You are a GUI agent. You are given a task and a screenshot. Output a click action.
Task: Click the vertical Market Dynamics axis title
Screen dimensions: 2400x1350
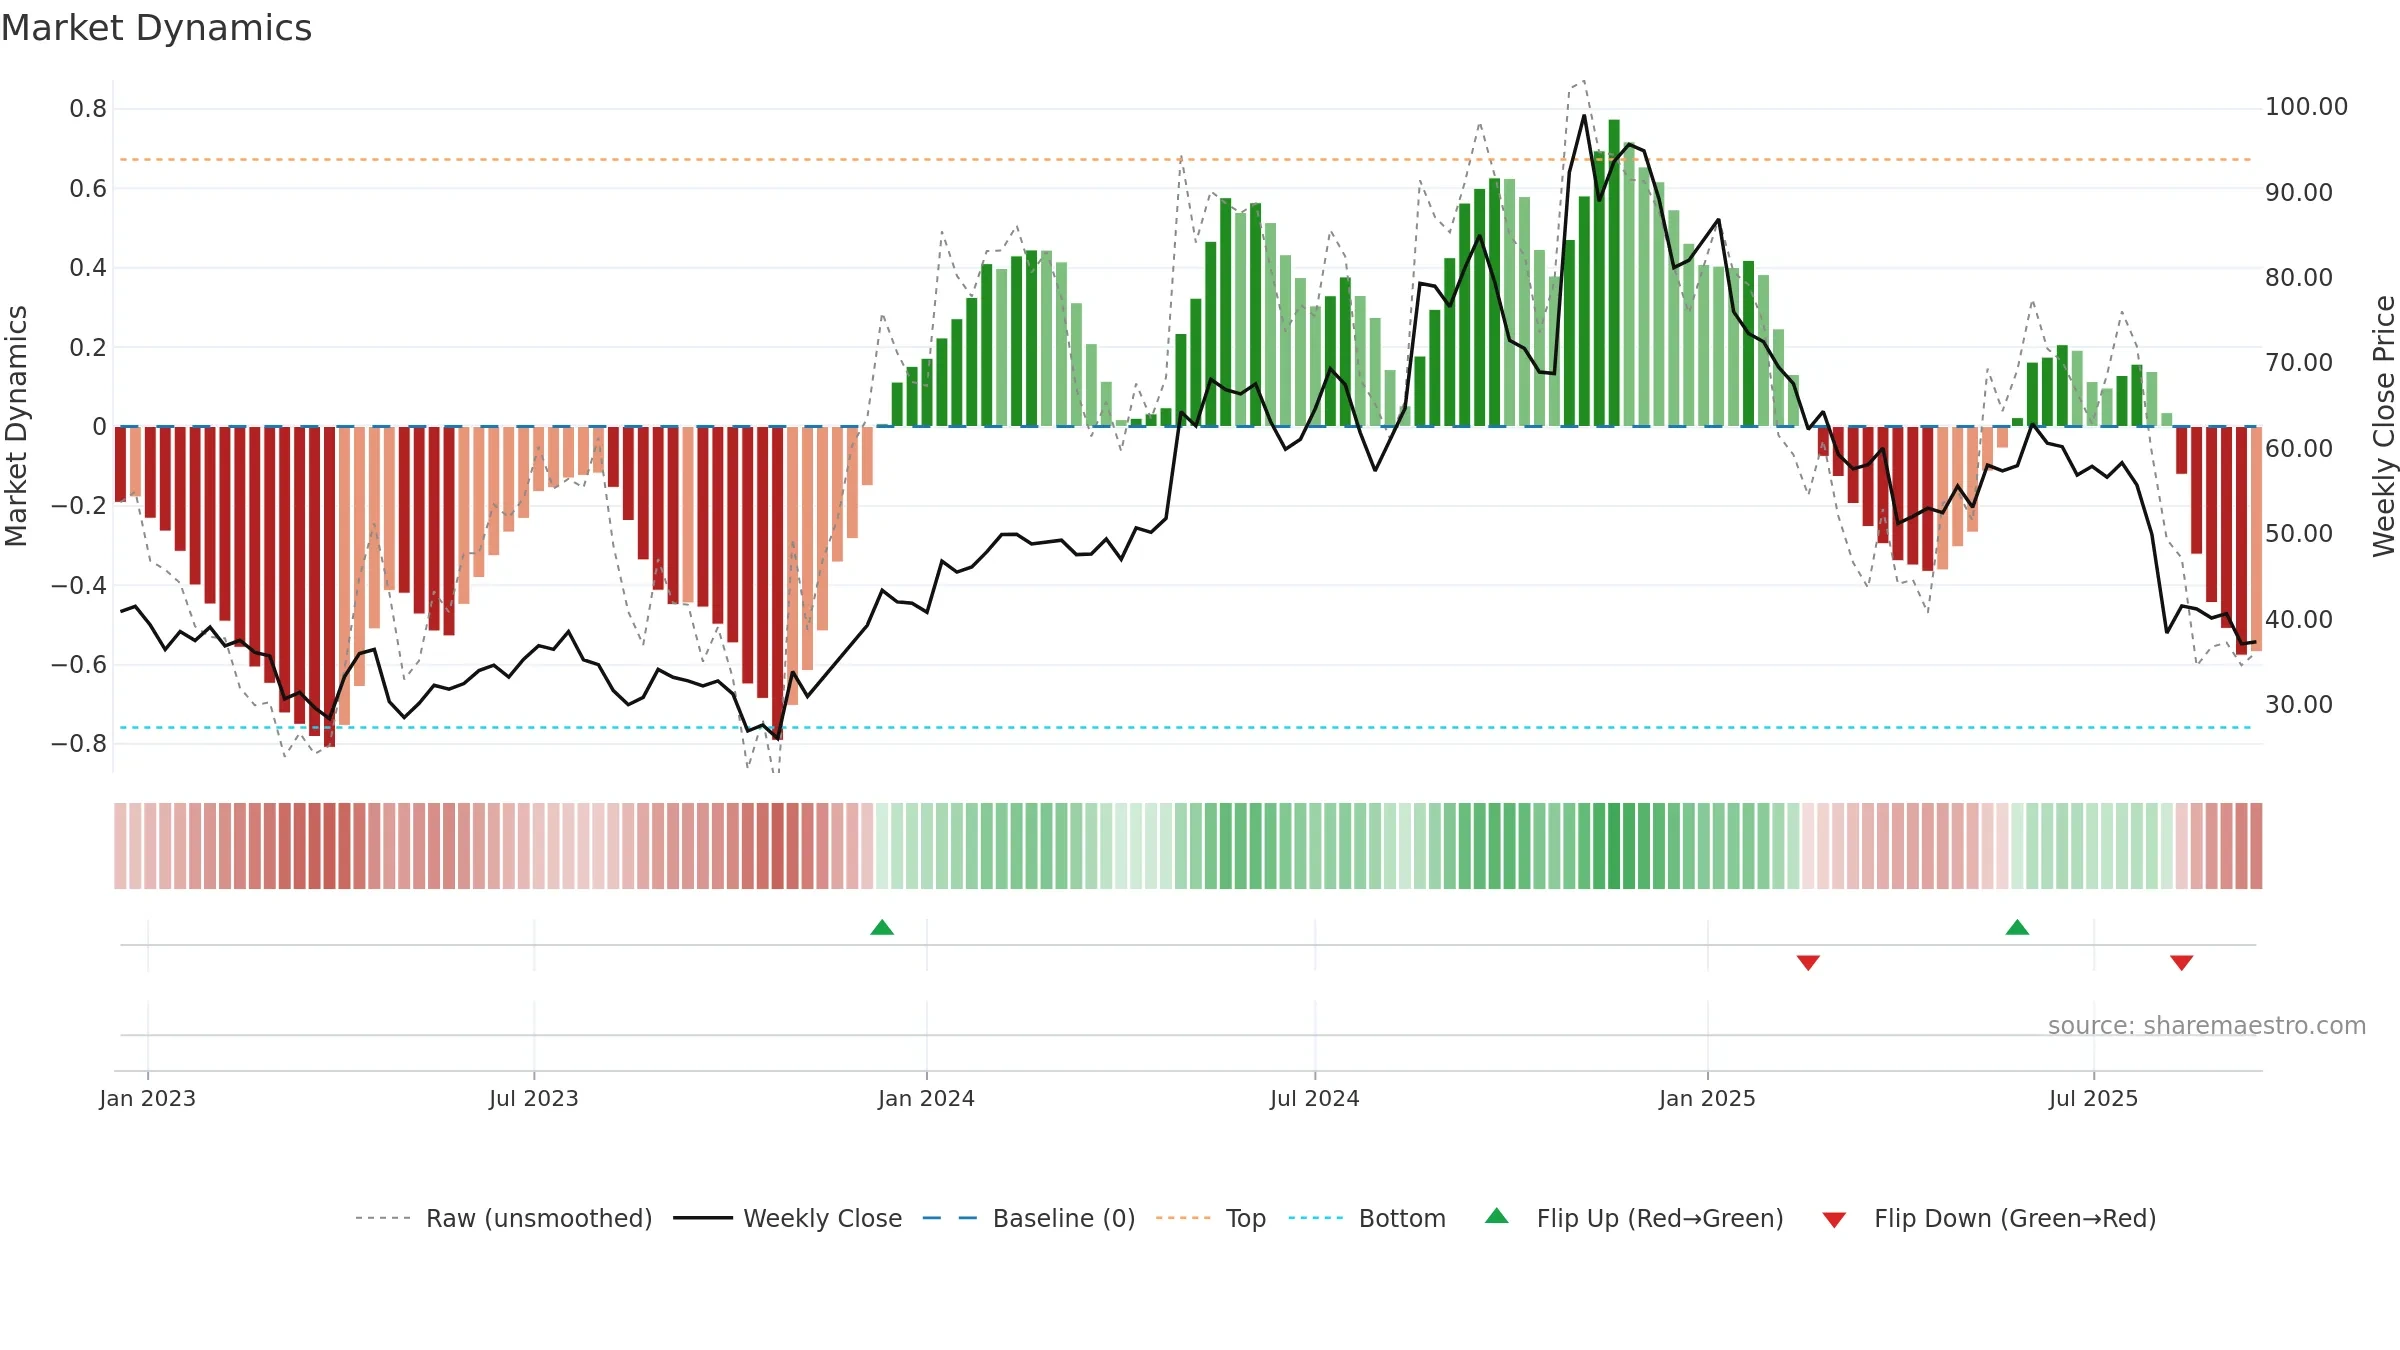click(16, 426)
